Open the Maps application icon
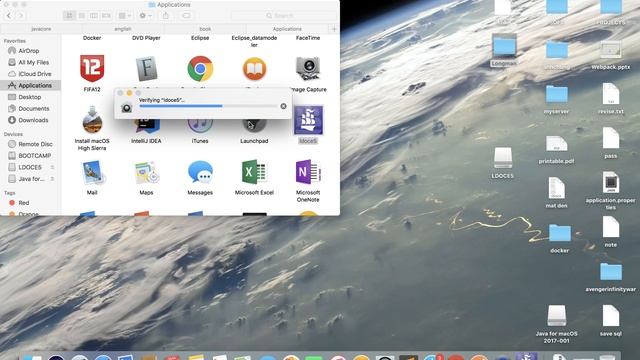 (x=146, y=172)
